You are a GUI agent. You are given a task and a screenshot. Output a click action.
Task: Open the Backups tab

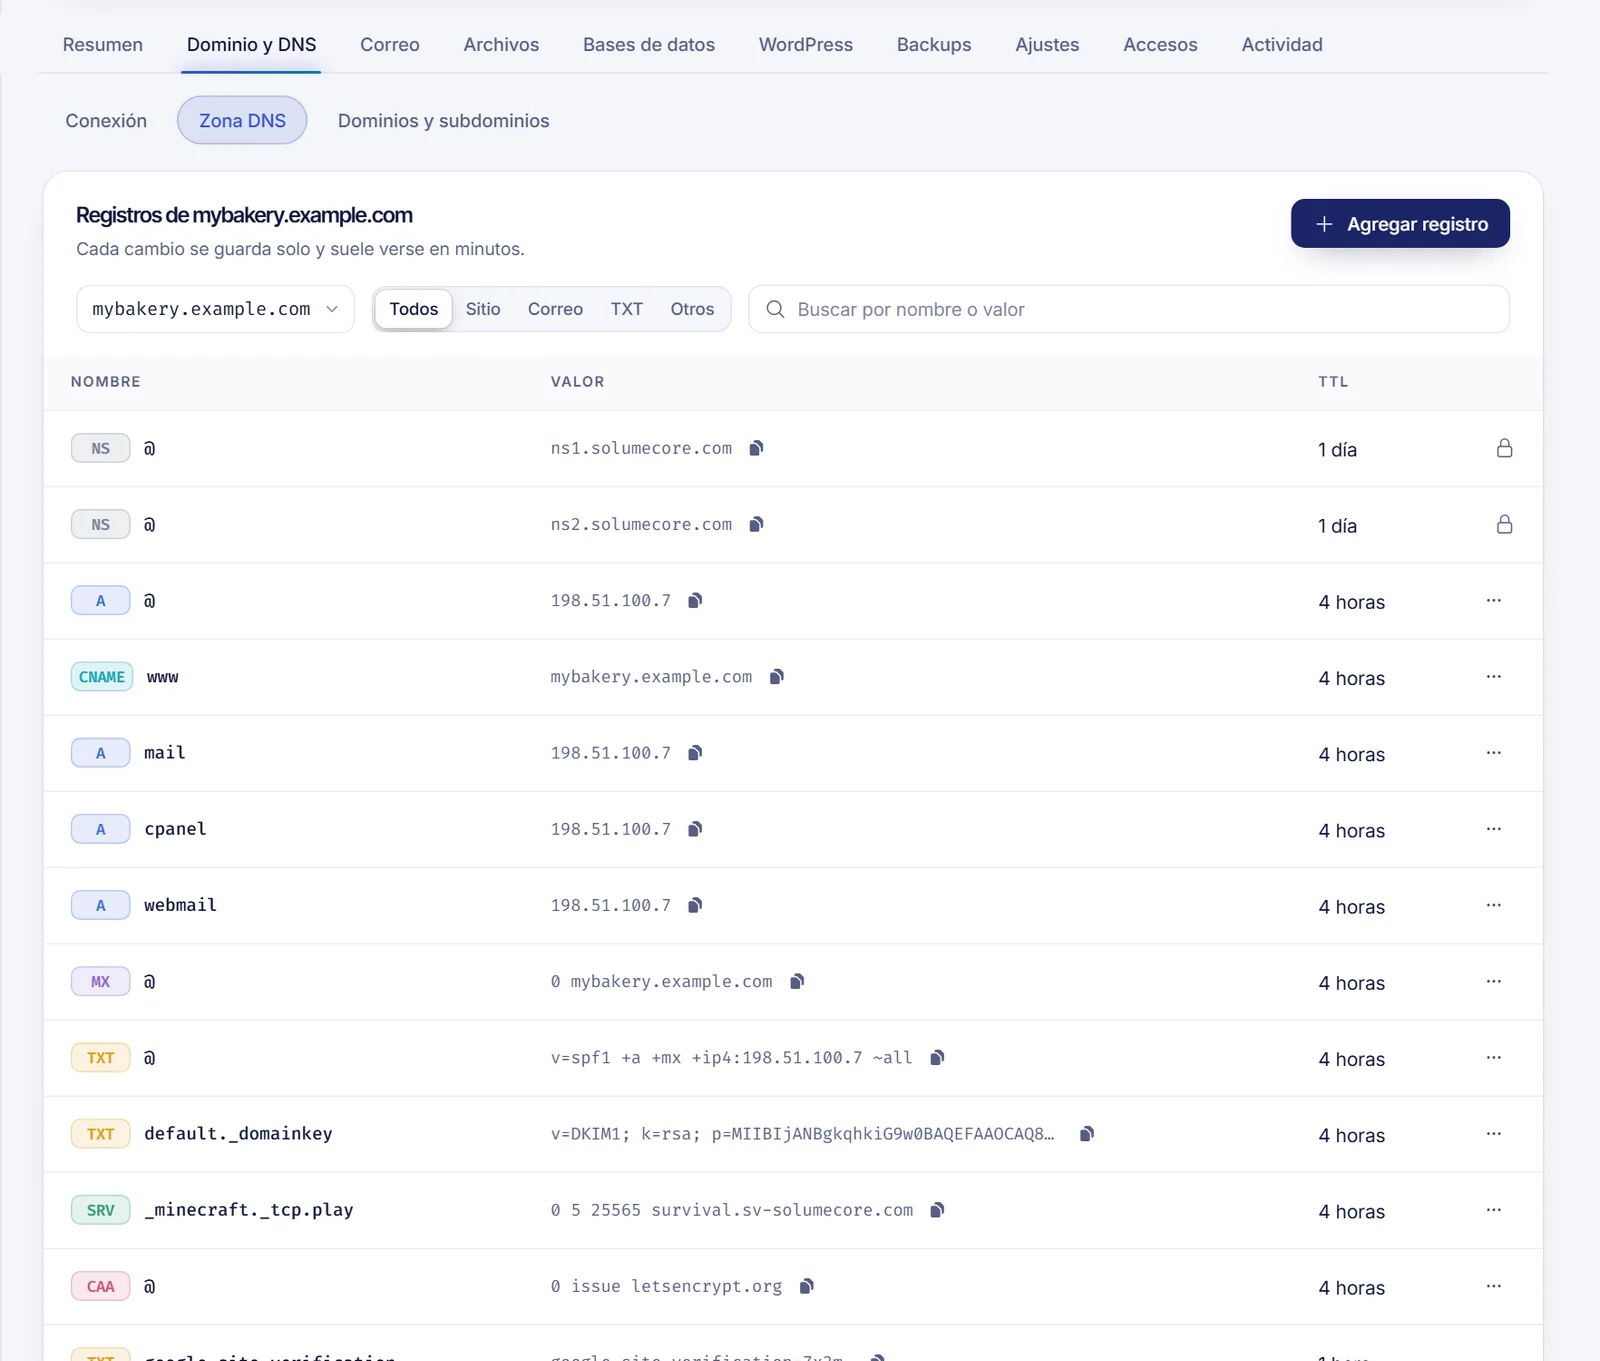(934, 45)
